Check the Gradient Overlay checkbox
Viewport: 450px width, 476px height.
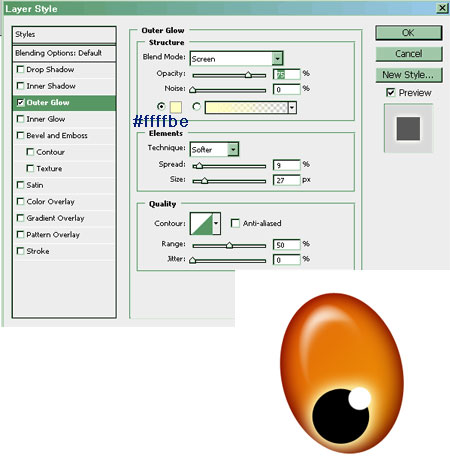tap(20, 218)
